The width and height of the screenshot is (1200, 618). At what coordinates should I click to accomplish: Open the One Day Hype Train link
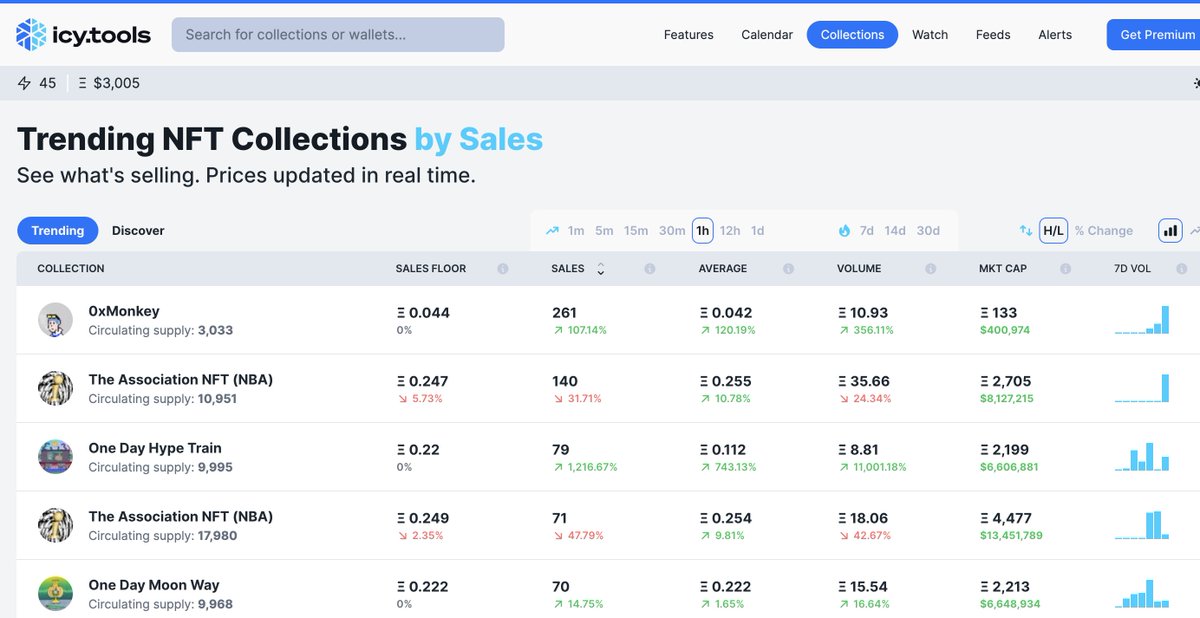[155, 448]
